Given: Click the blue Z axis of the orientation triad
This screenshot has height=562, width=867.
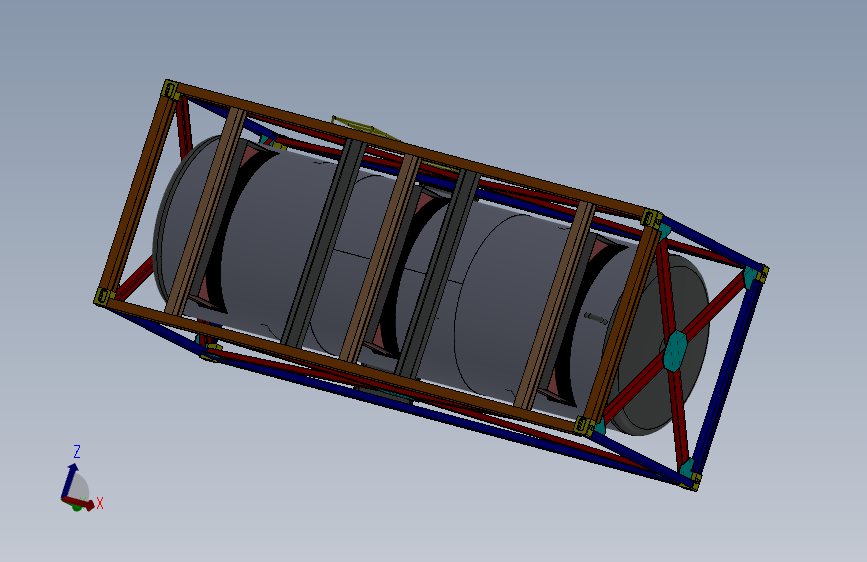Looking at the screenshot, I should click(70, 480).
